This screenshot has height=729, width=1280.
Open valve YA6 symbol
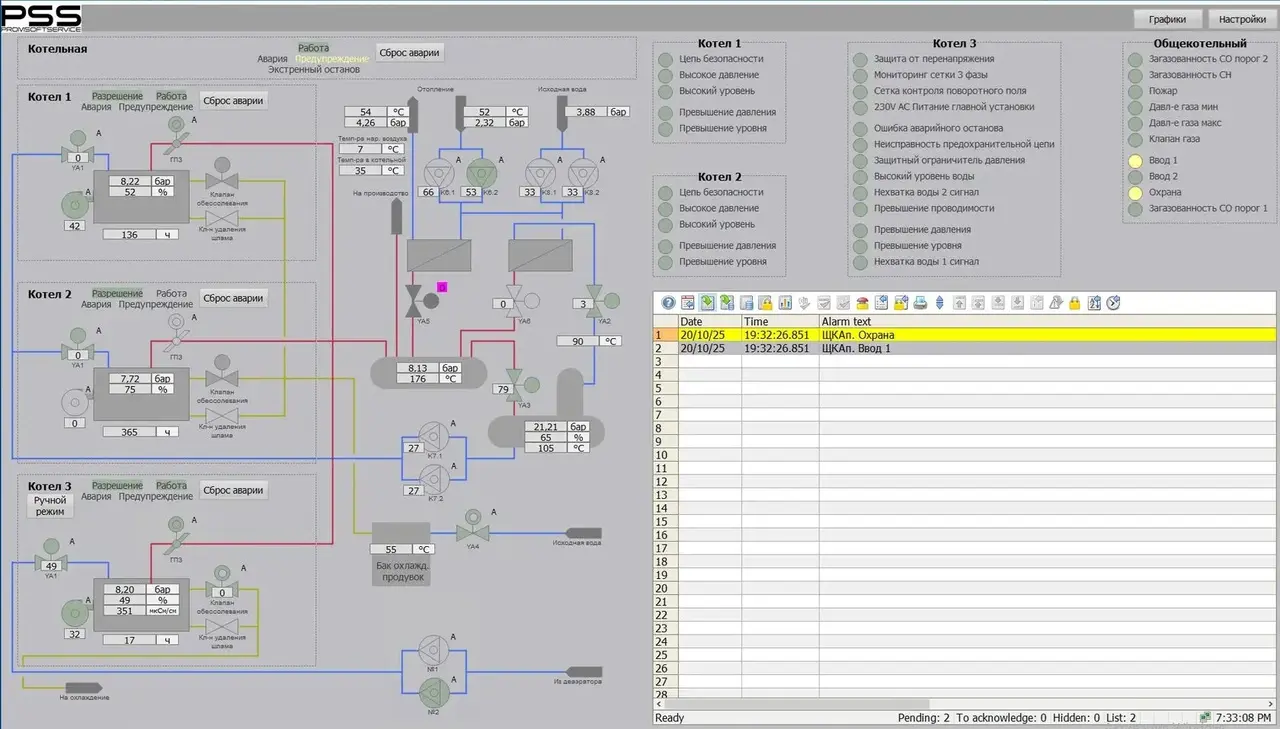point(522,301)
